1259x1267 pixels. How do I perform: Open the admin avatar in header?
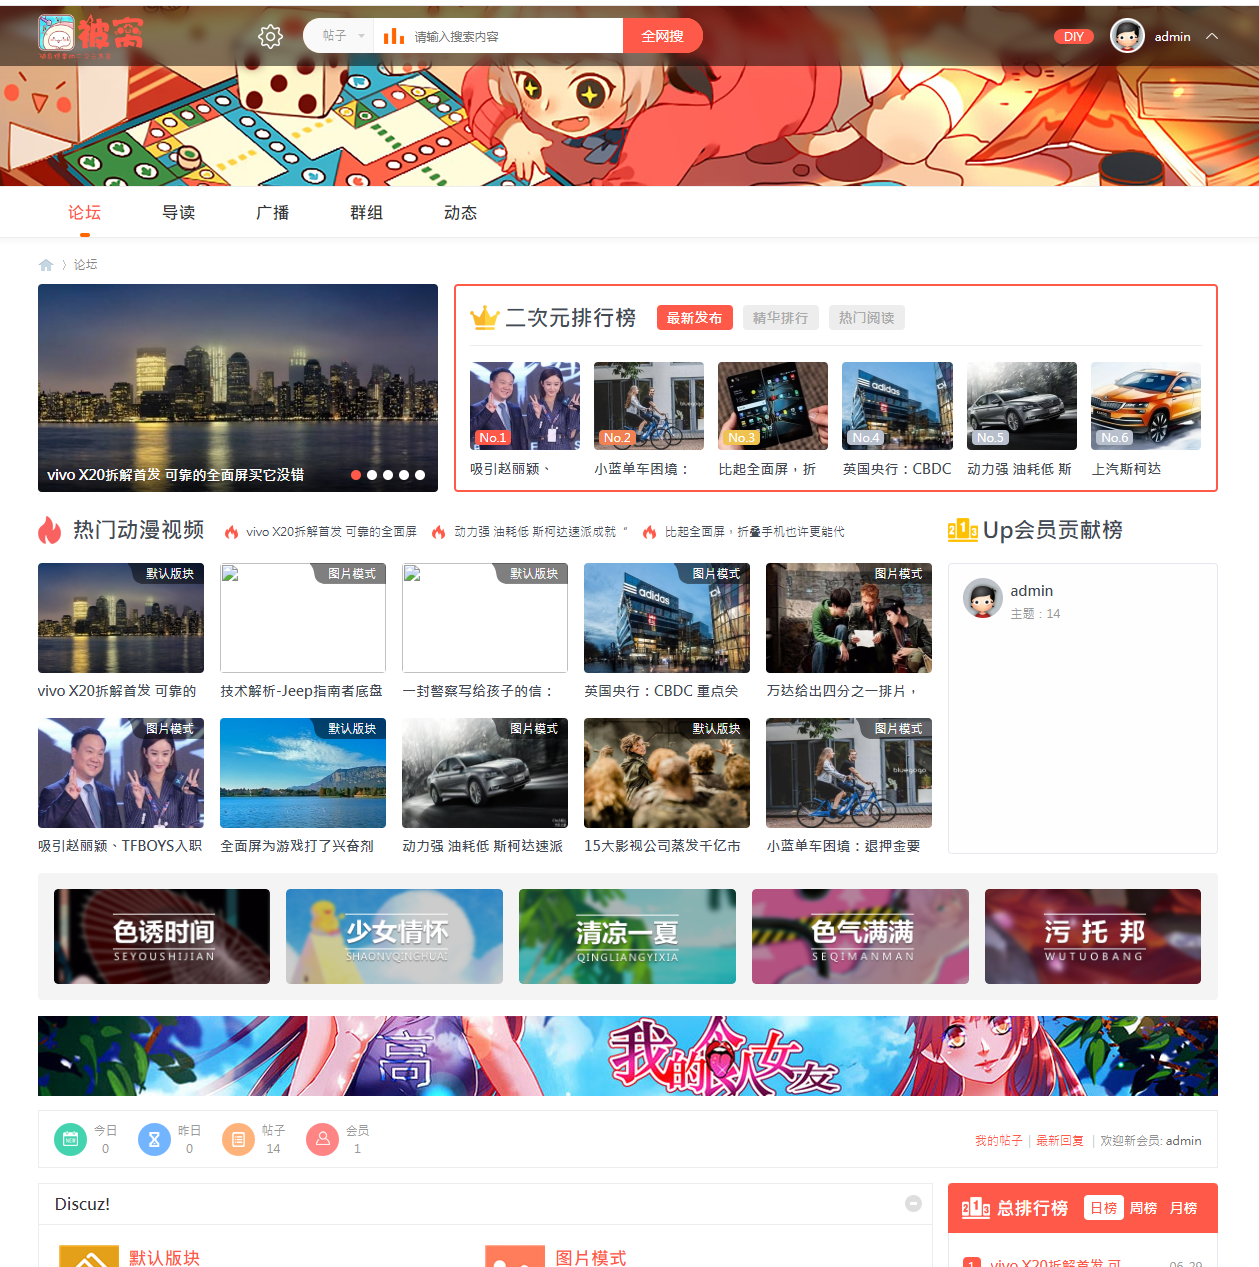pos(1127,37)
